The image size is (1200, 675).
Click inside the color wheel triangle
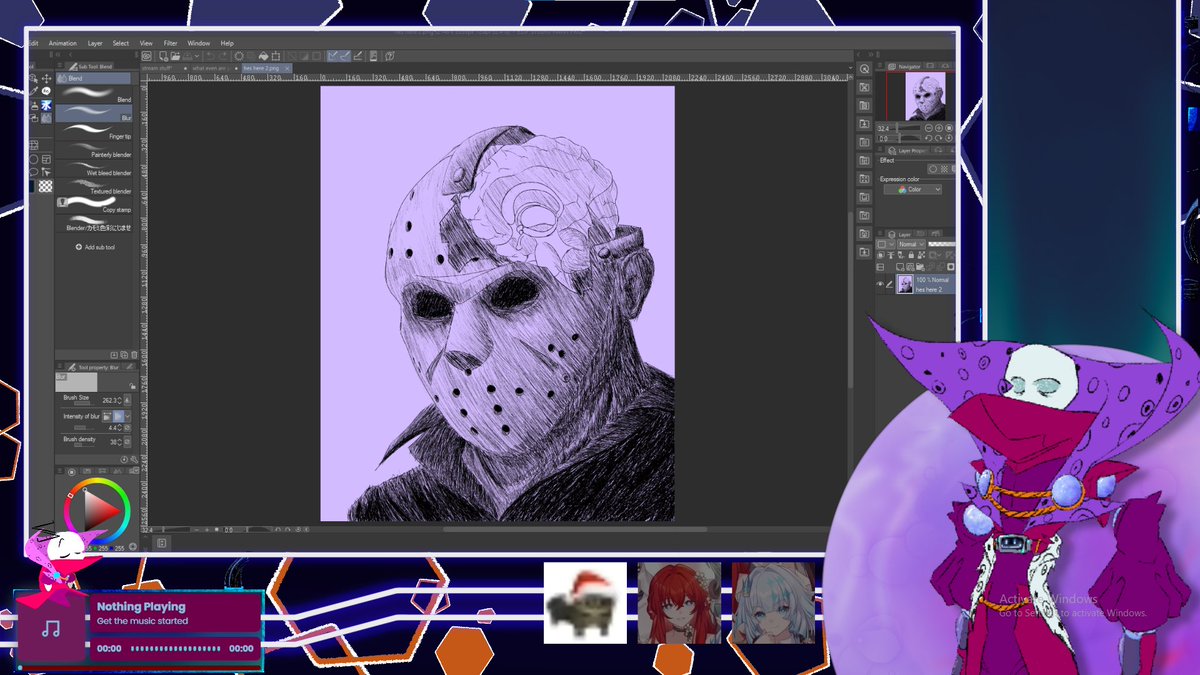pos(99,509)
